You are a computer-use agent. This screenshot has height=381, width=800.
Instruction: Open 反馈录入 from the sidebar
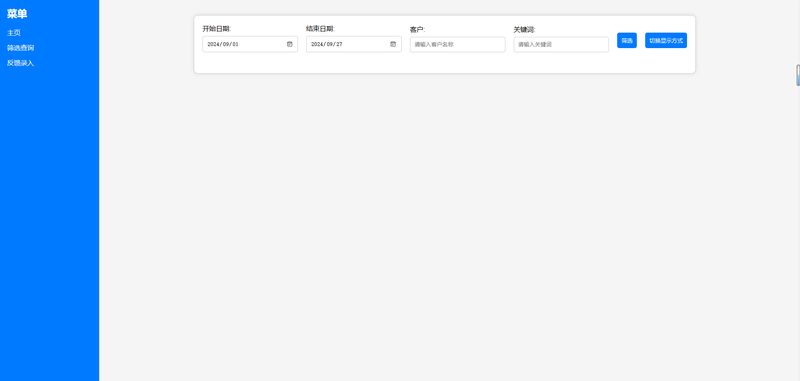[x=20, y=63]
